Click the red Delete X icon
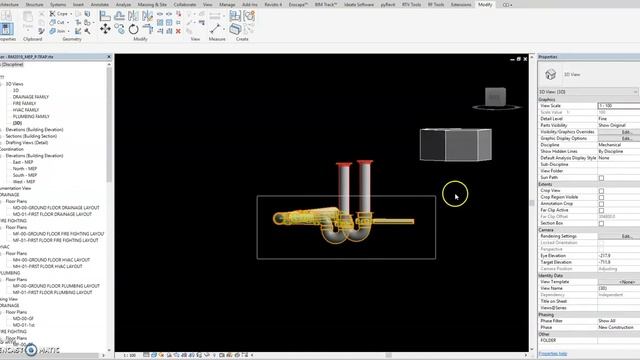This screenshot has height=360, width=640. [178, 31]
